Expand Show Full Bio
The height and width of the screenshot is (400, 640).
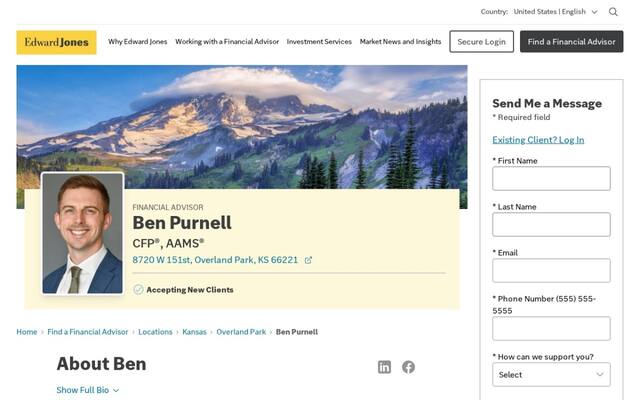pyautogui.click(x=87, y=390)
